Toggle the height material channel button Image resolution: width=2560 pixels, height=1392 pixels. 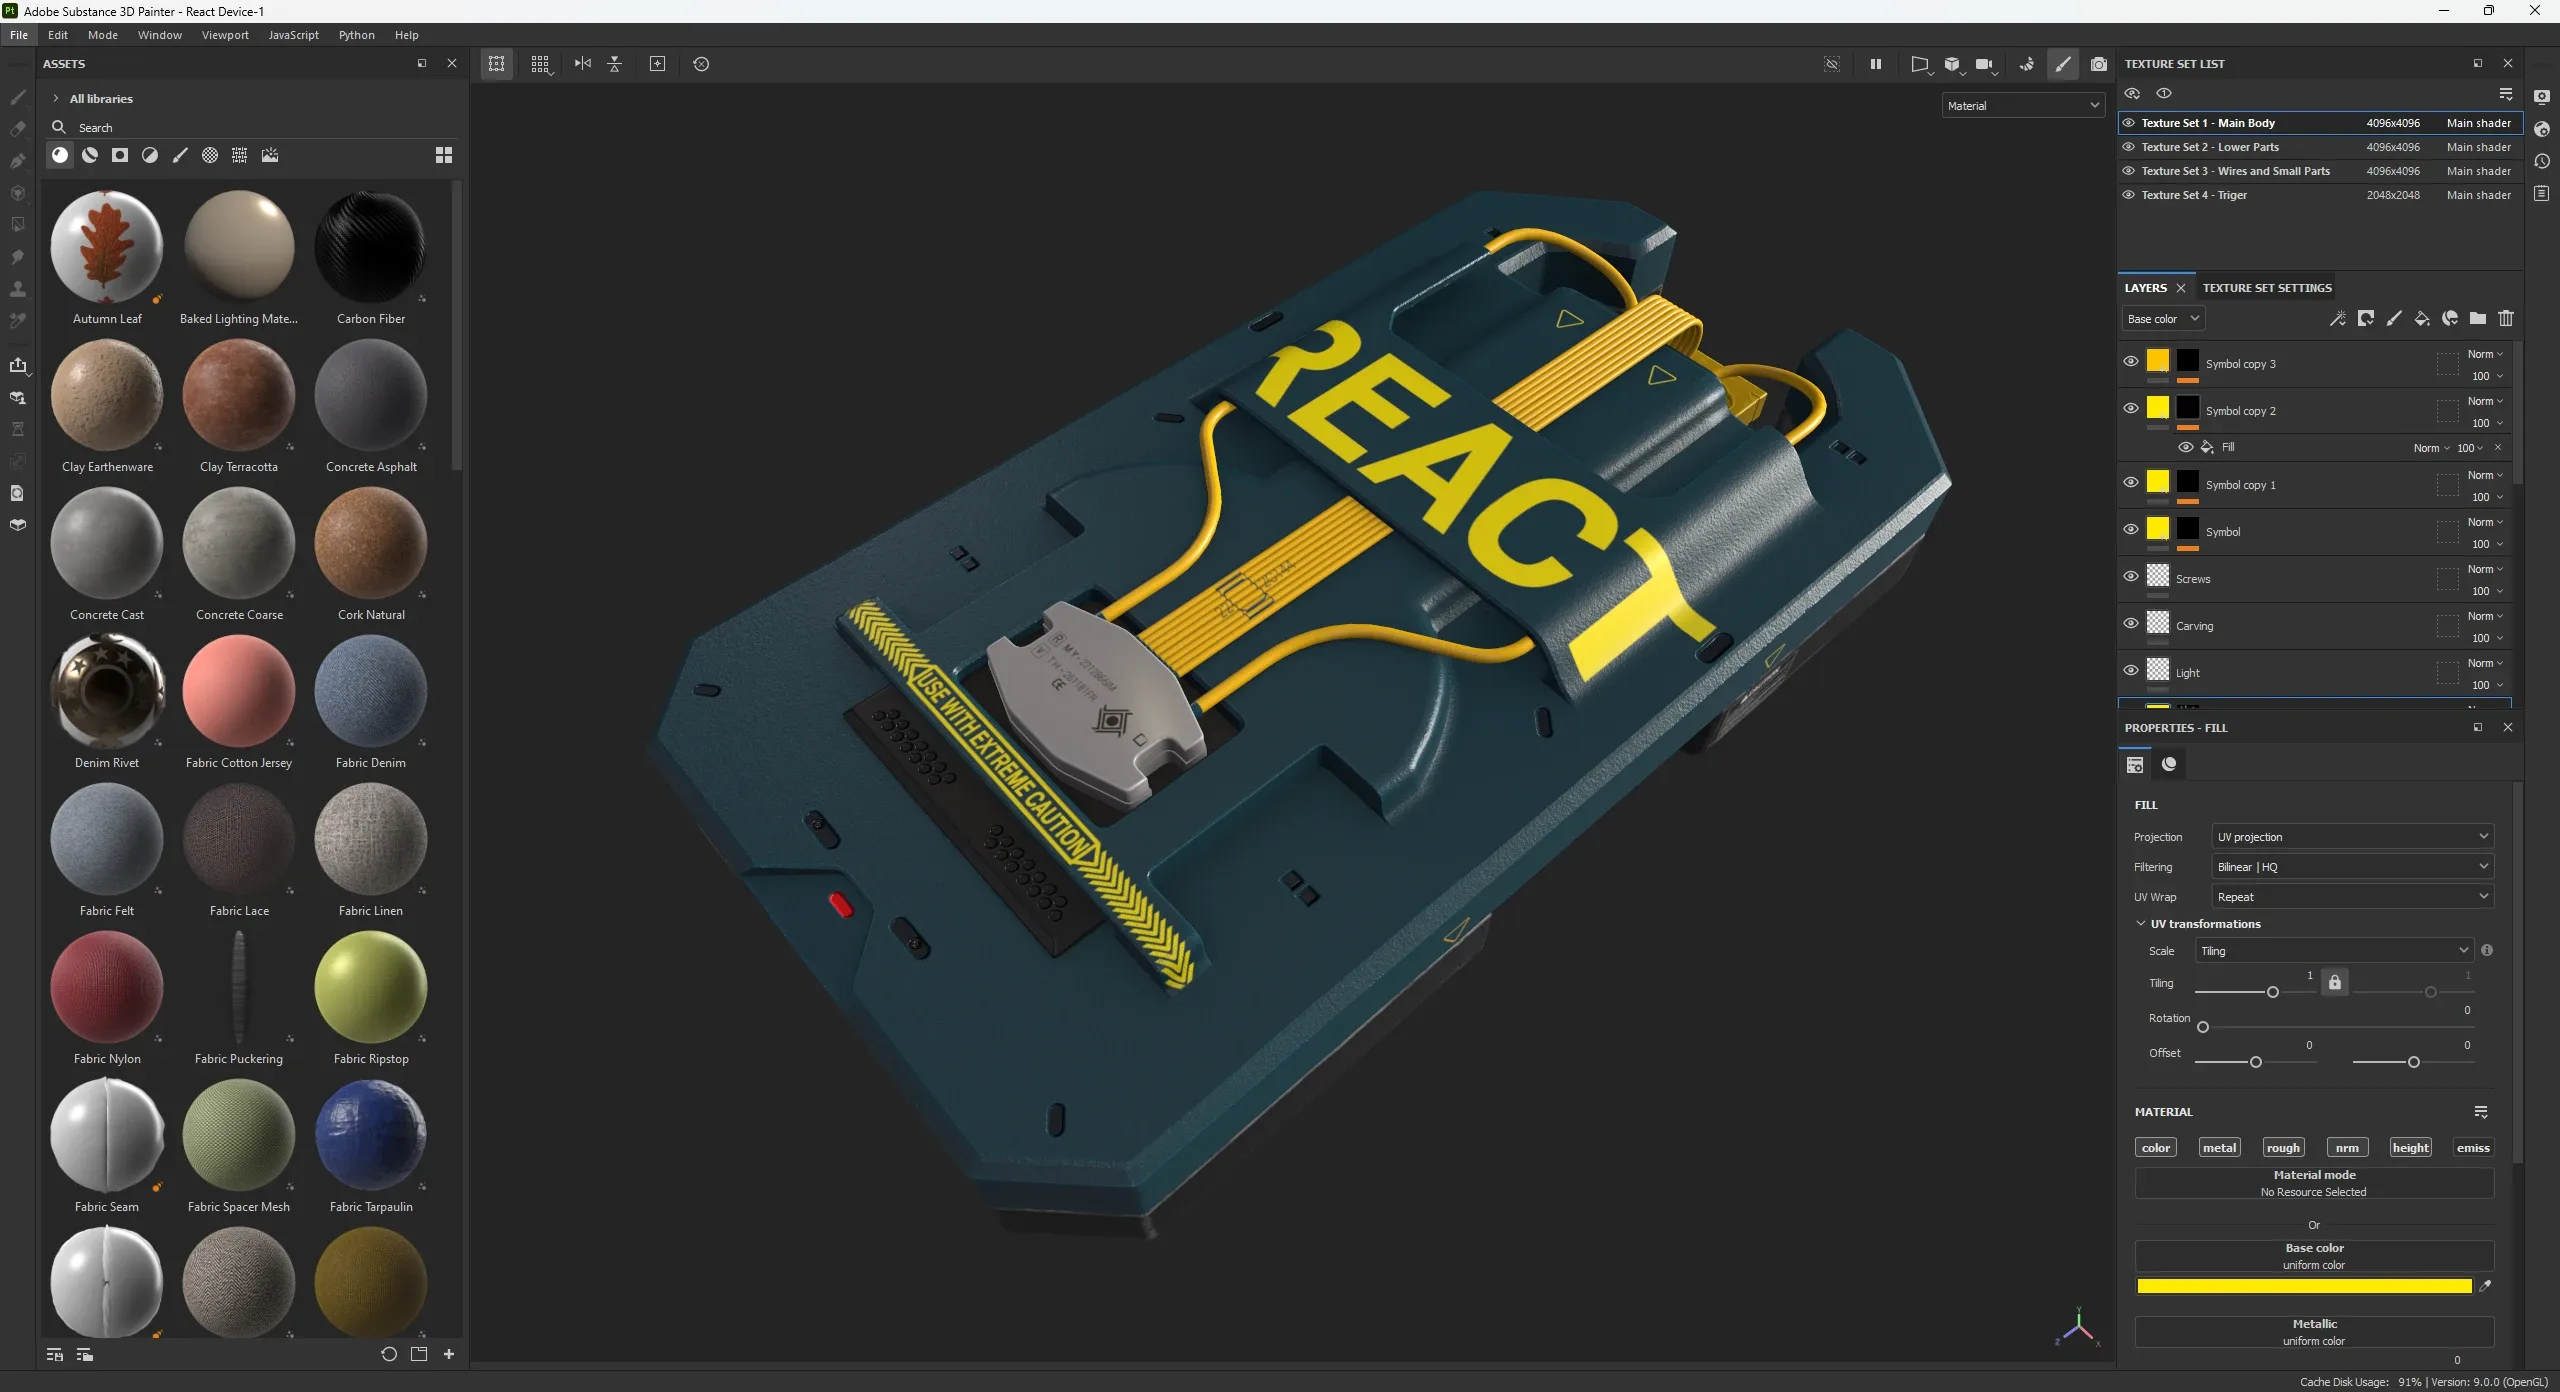pyautogui.click(x=2410, y=1147)
